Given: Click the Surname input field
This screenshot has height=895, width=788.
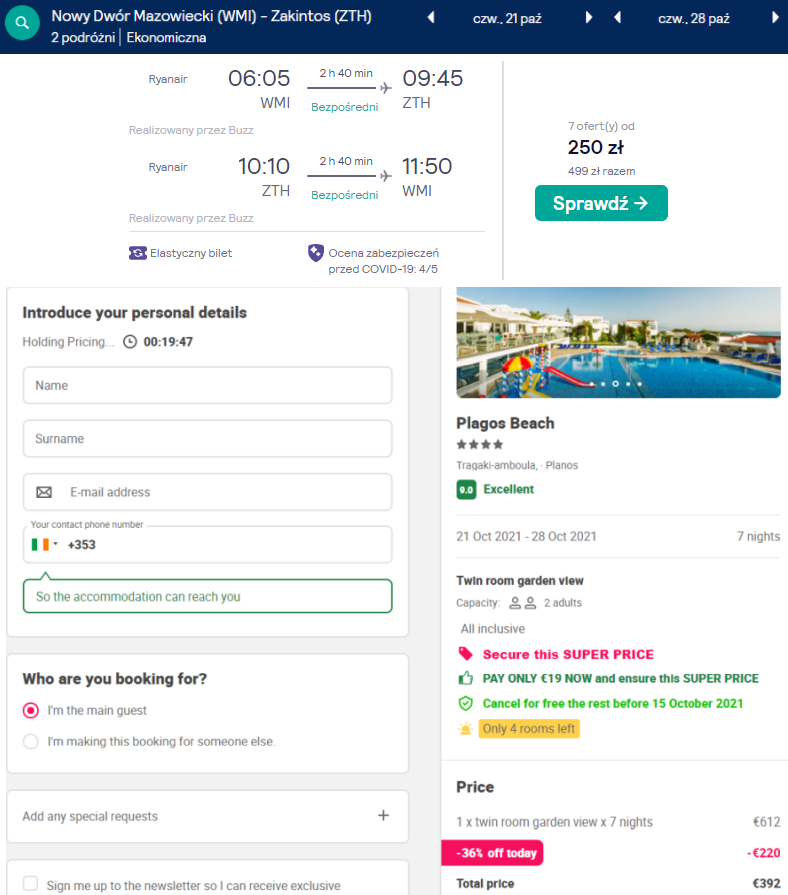Looking at the screenshot, I should click(208, 438).
